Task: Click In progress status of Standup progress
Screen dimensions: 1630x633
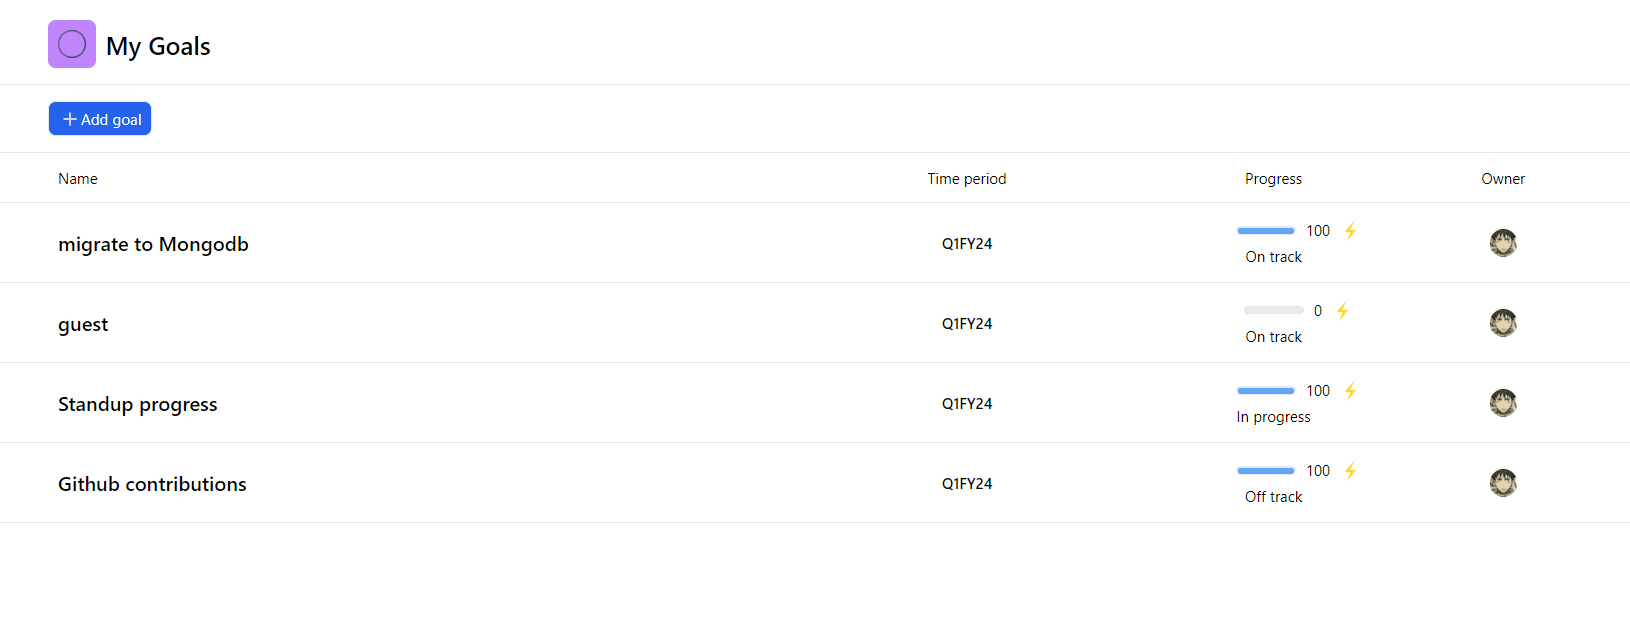Action: click(x=1273, y=417)
